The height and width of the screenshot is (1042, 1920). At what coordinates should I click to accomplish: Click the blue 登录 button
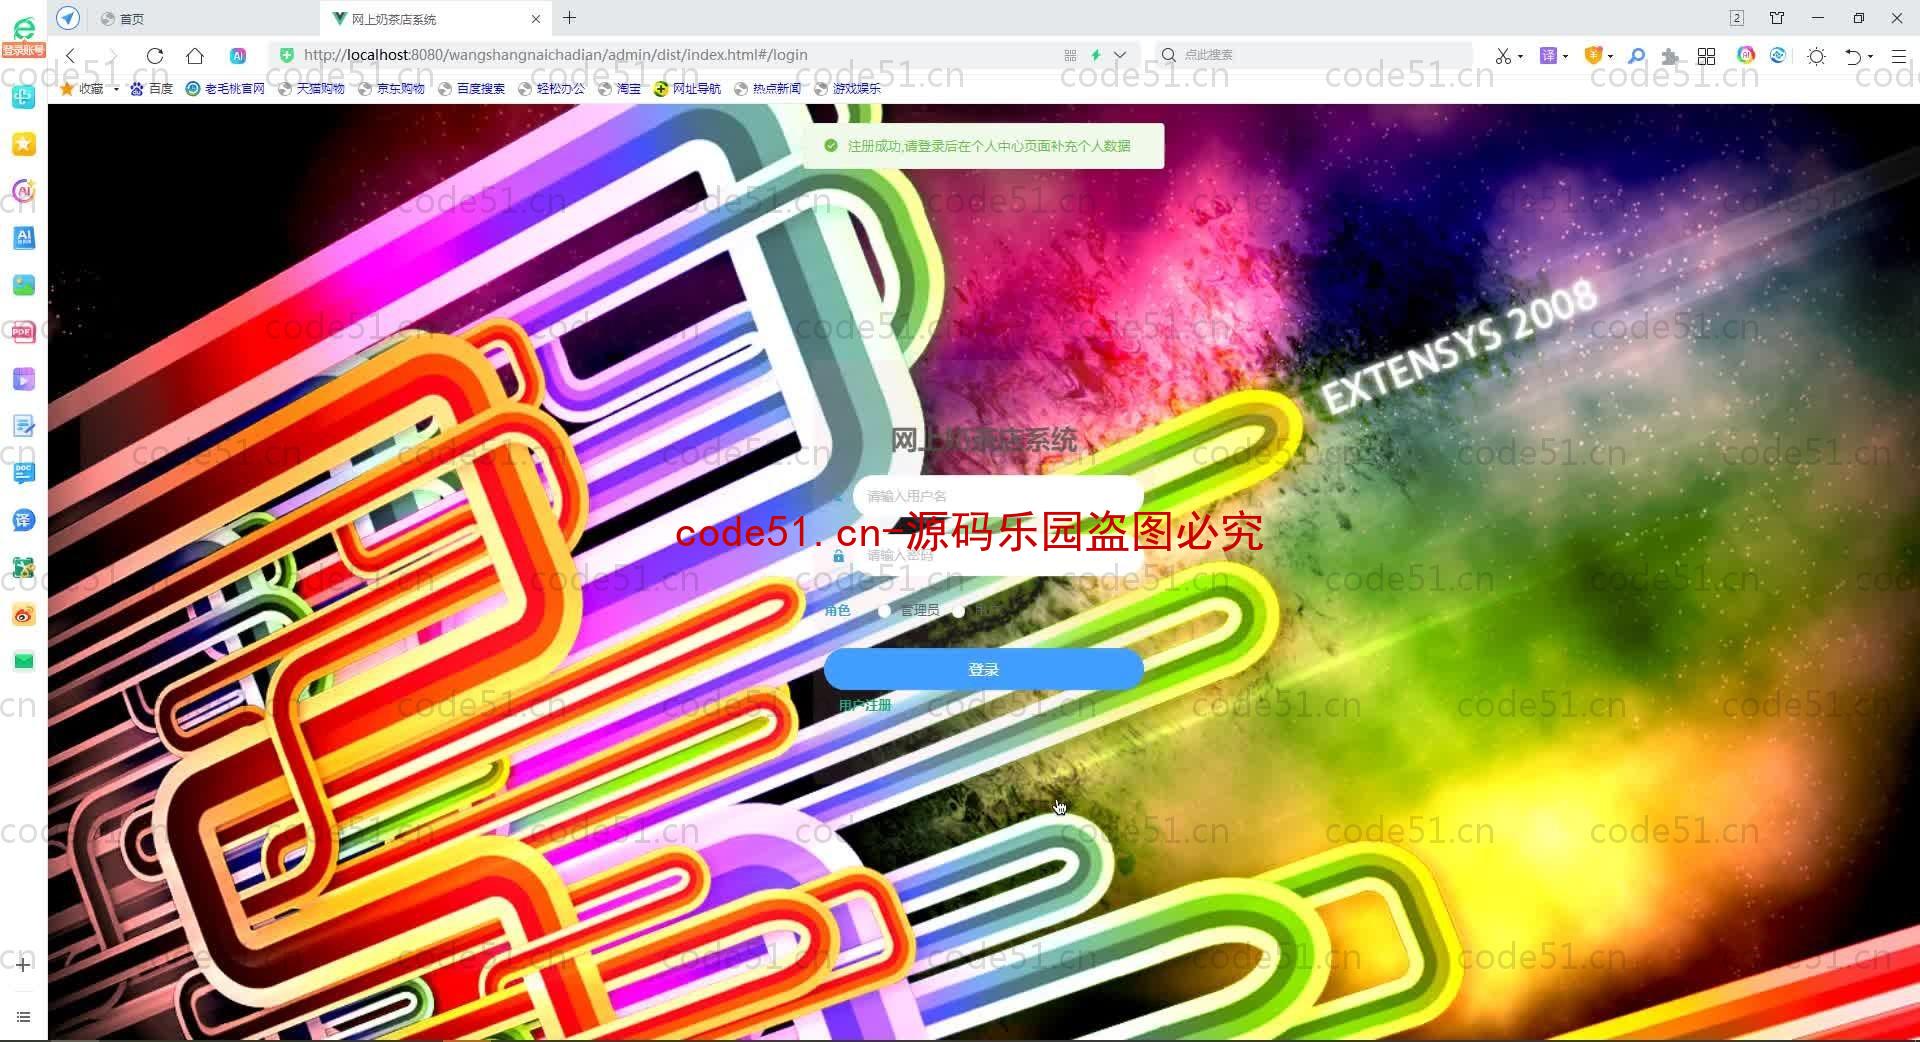click(x=984, y=669)
